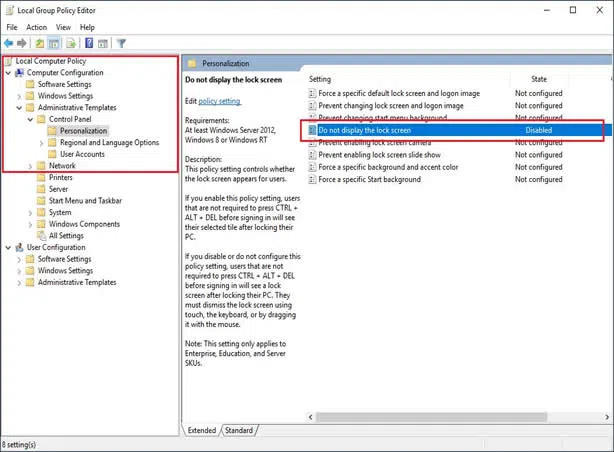614x452 pixels.
Task: Select User Accounts folder in tree
Action: [x=82, y=154]
